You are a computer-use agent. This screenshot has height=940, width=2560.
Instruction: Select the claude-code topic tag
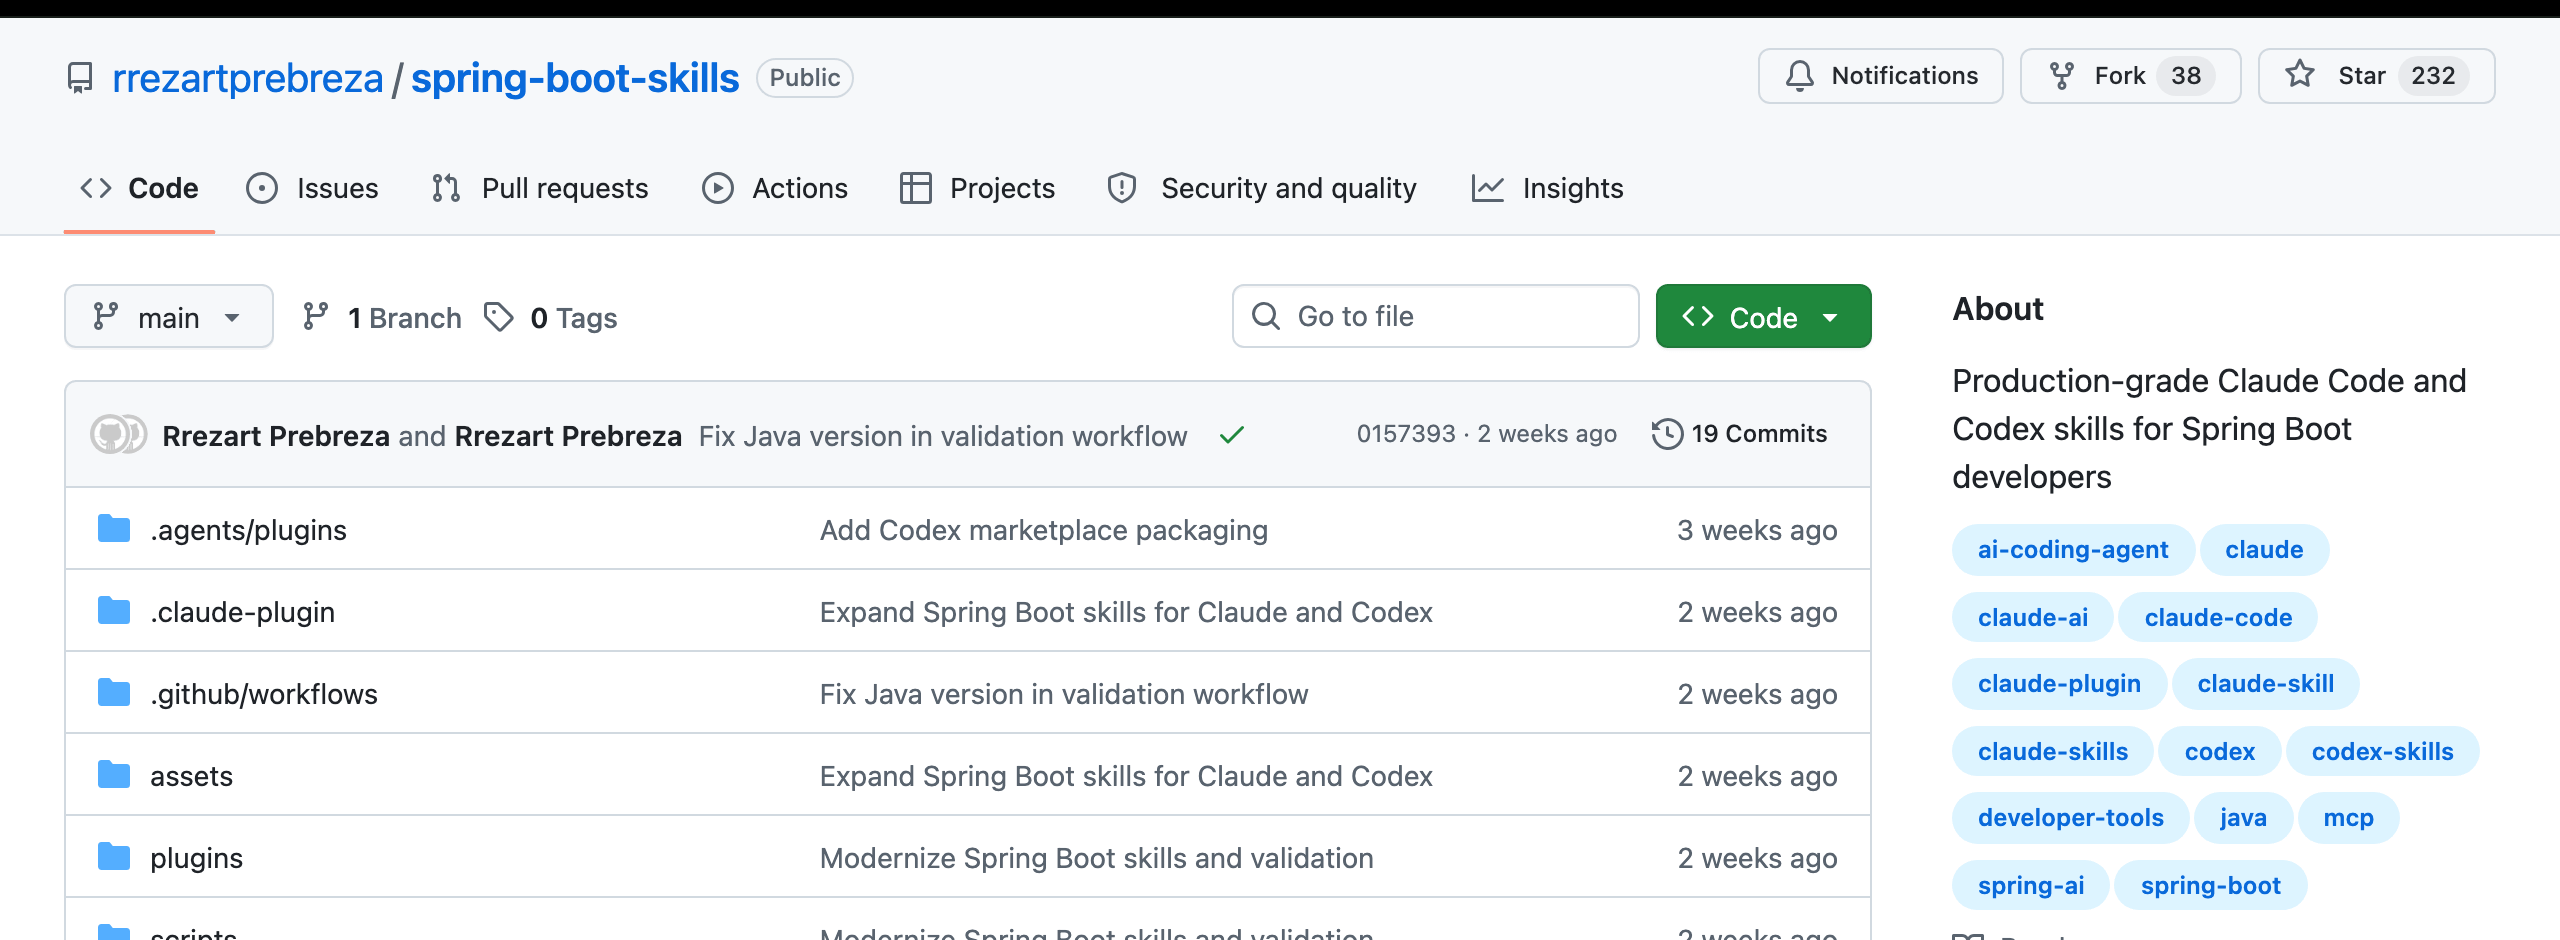2218,618
